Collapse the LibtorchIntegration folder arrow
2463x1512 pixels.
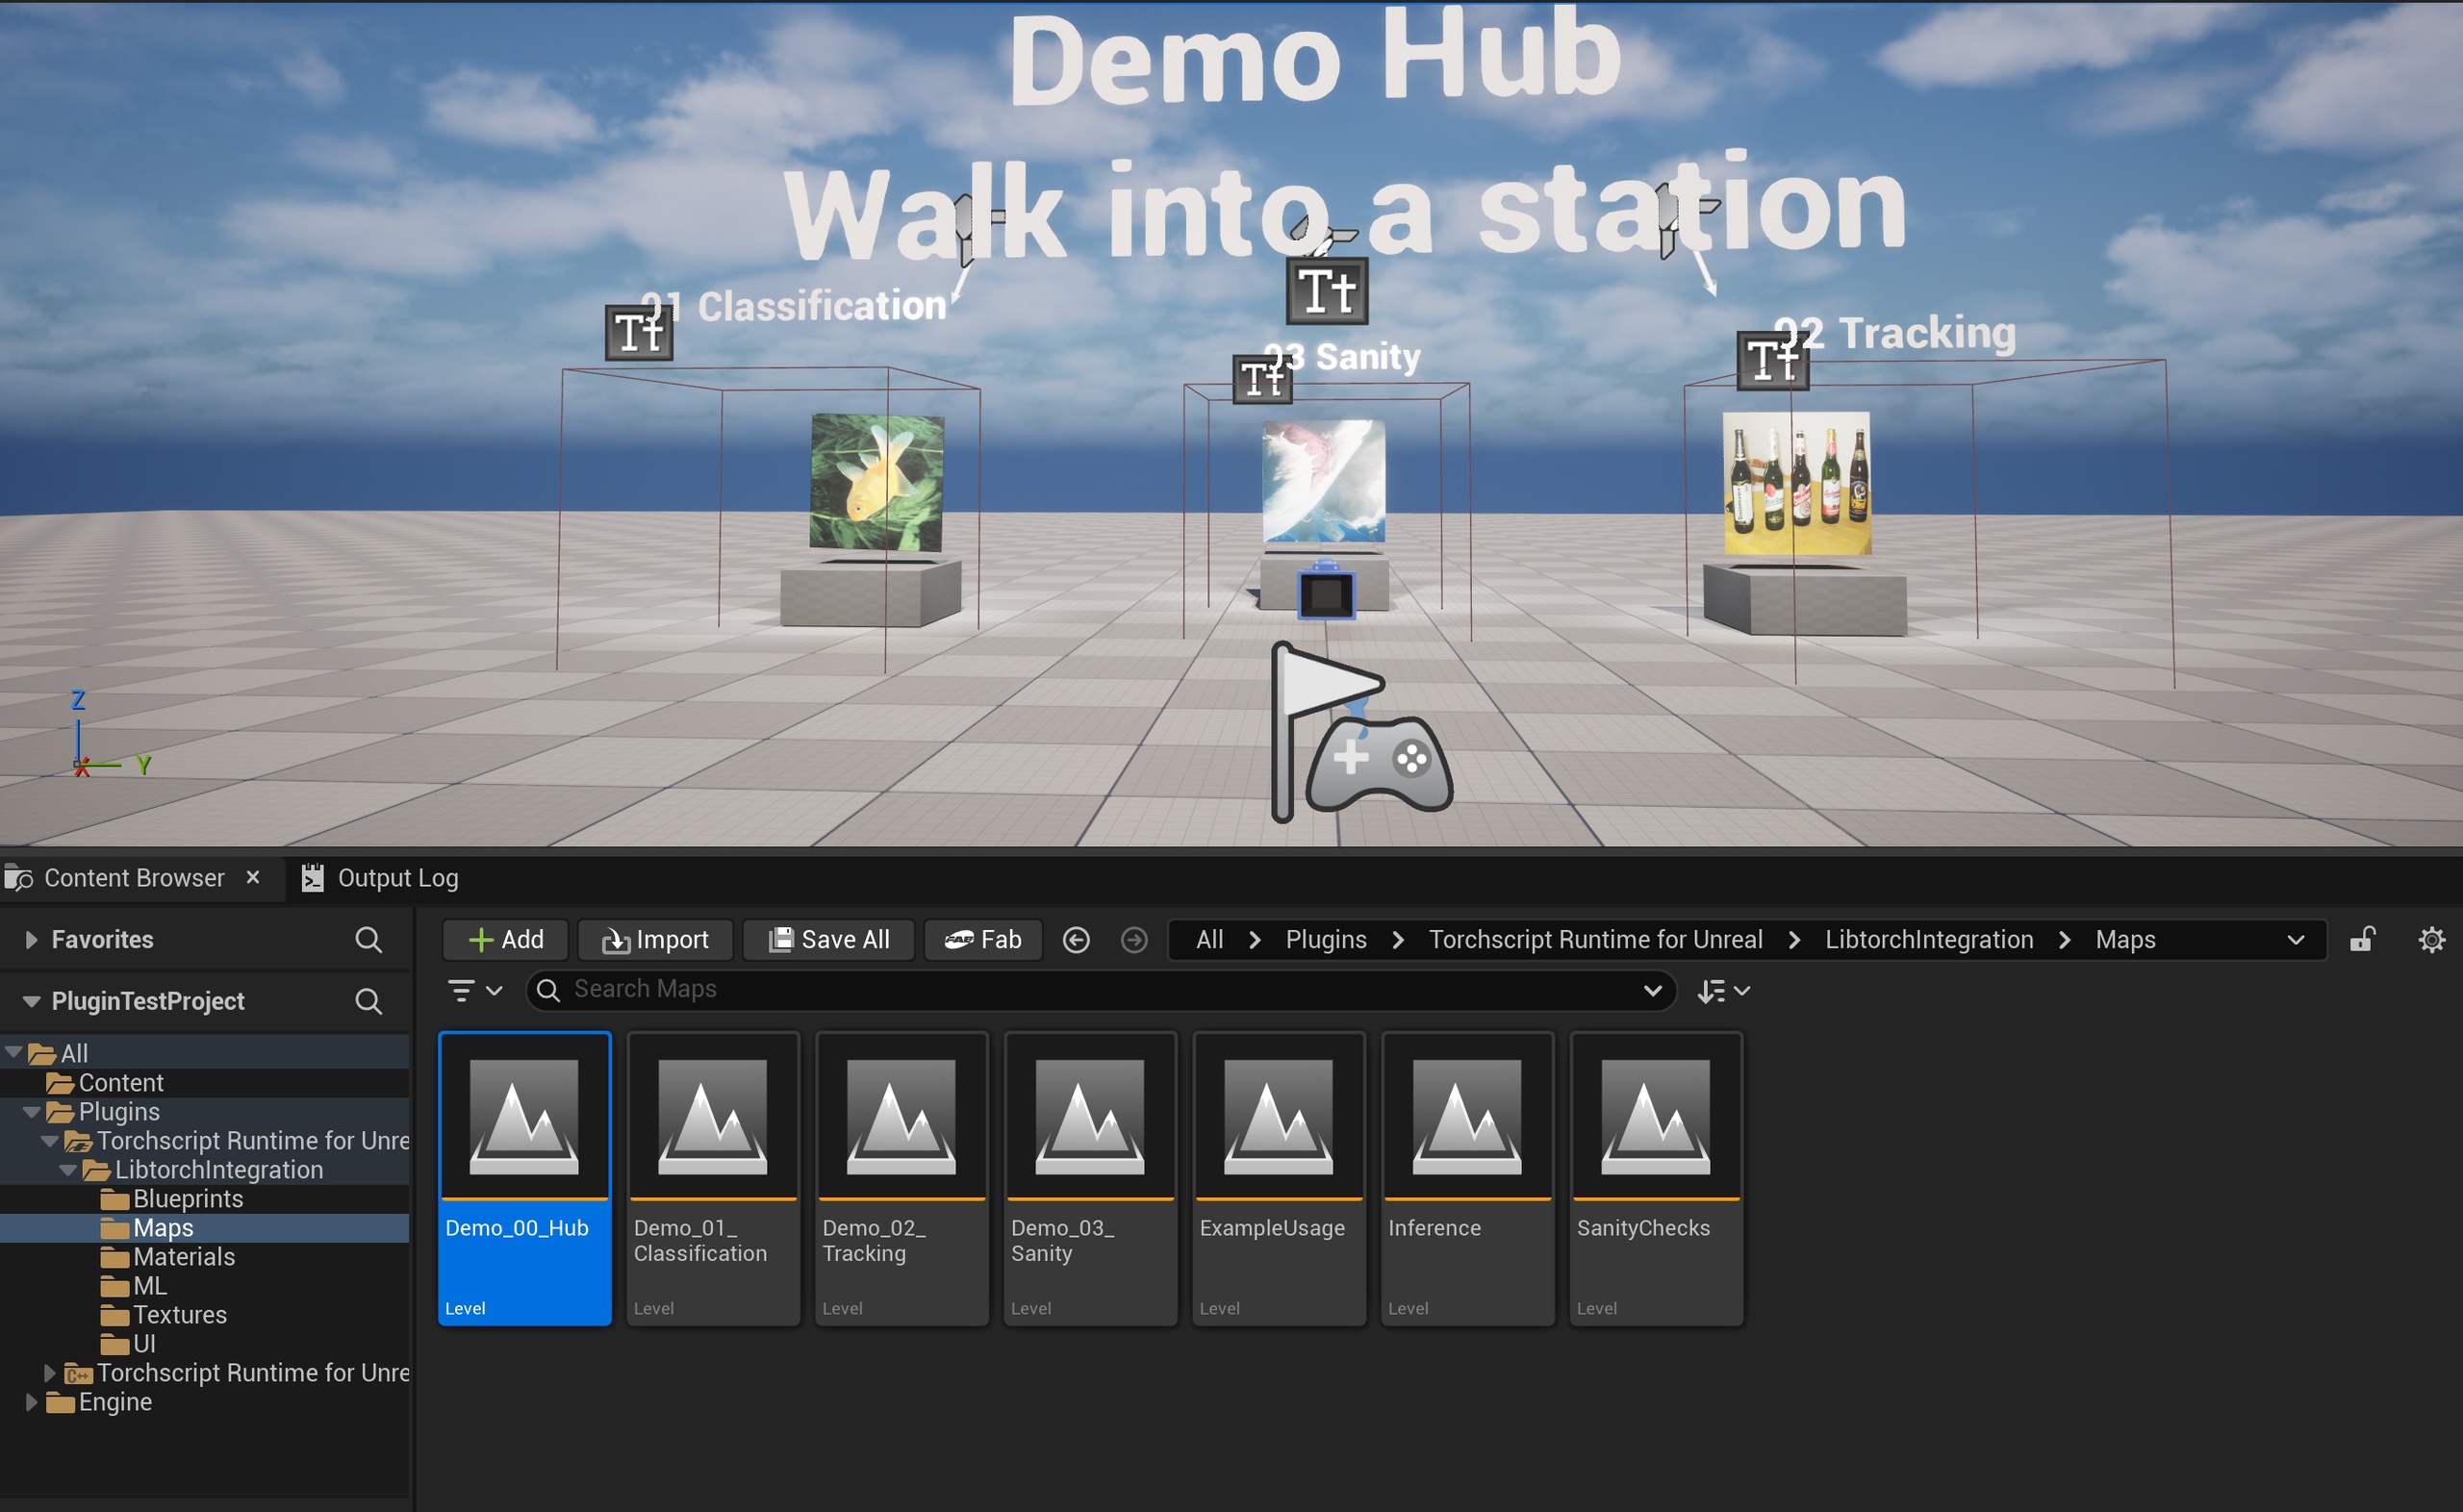[68, 1169]
